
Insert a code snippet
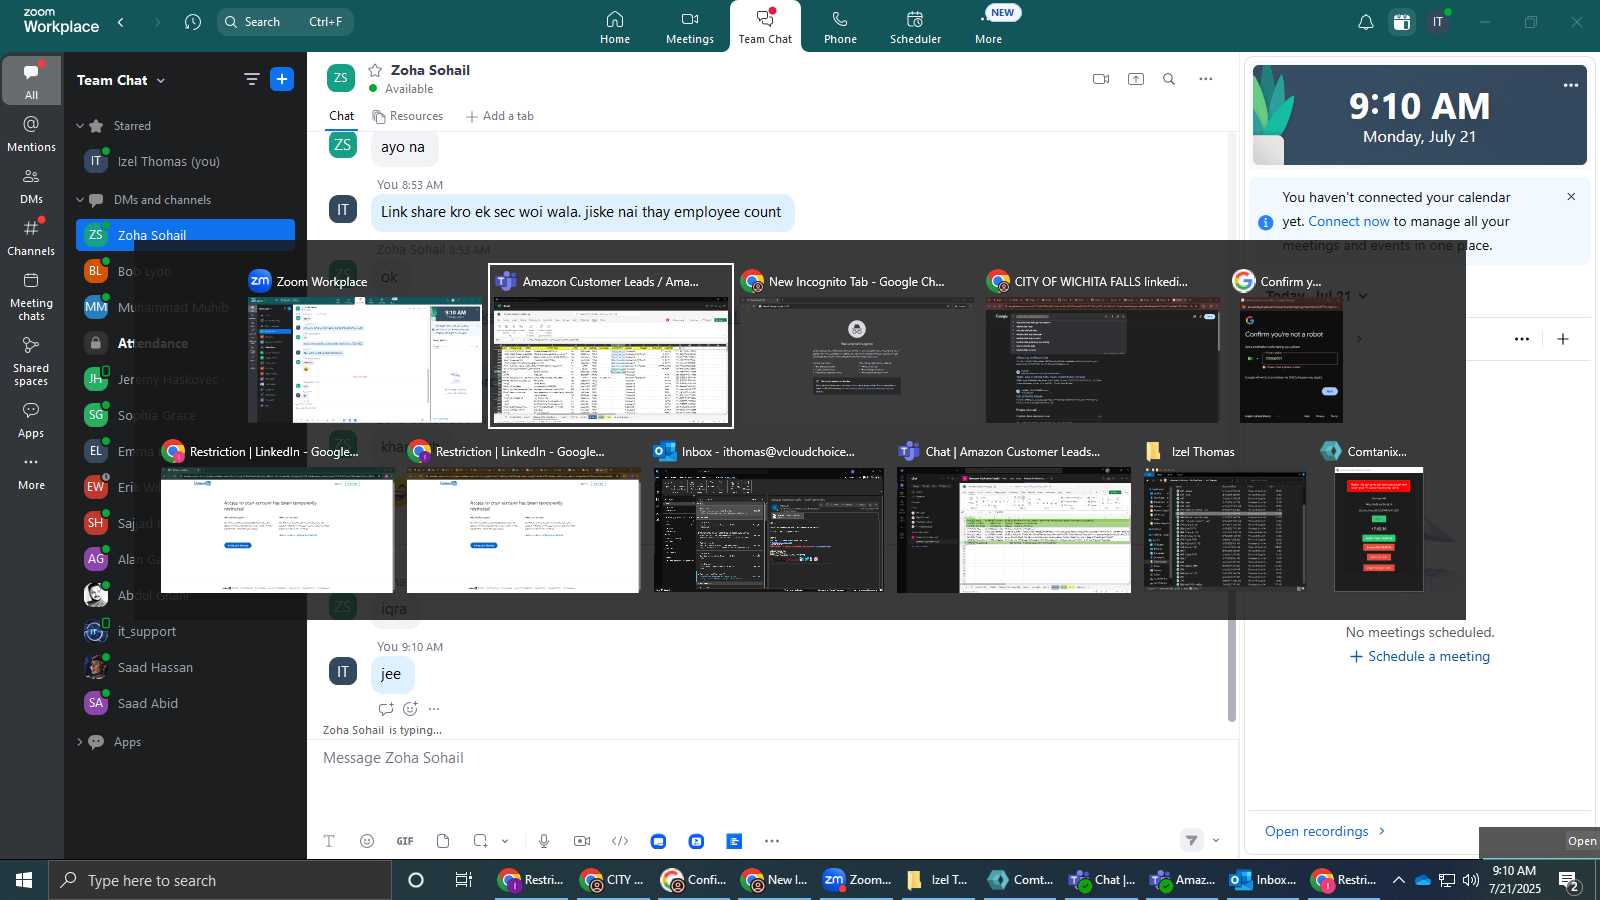pyautogui.click(x=620, y=841)
